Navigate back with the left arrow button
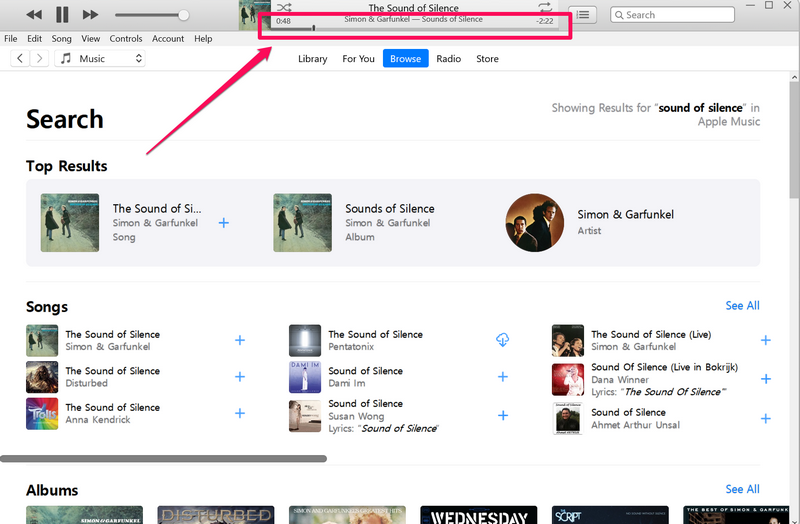The height and width of the screenshot is (524, 800). pos(20,59)
